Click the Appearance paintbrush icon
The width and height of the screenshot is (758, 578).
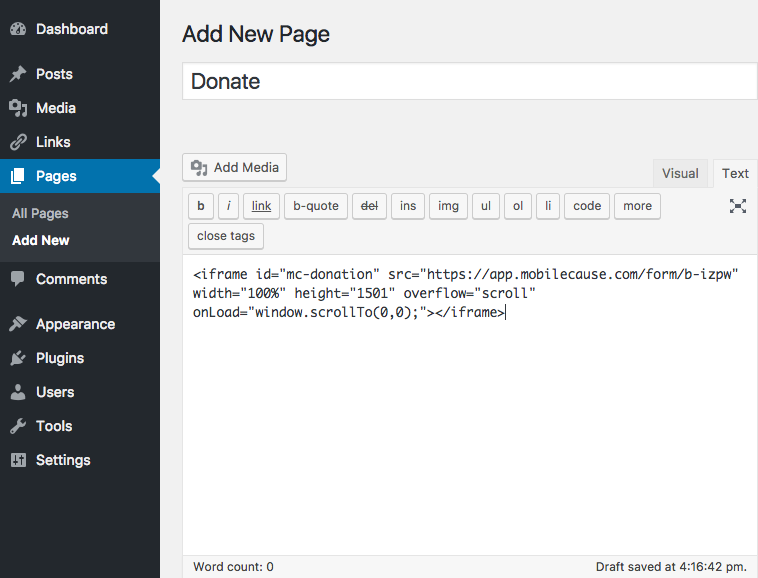coord(18,324)
